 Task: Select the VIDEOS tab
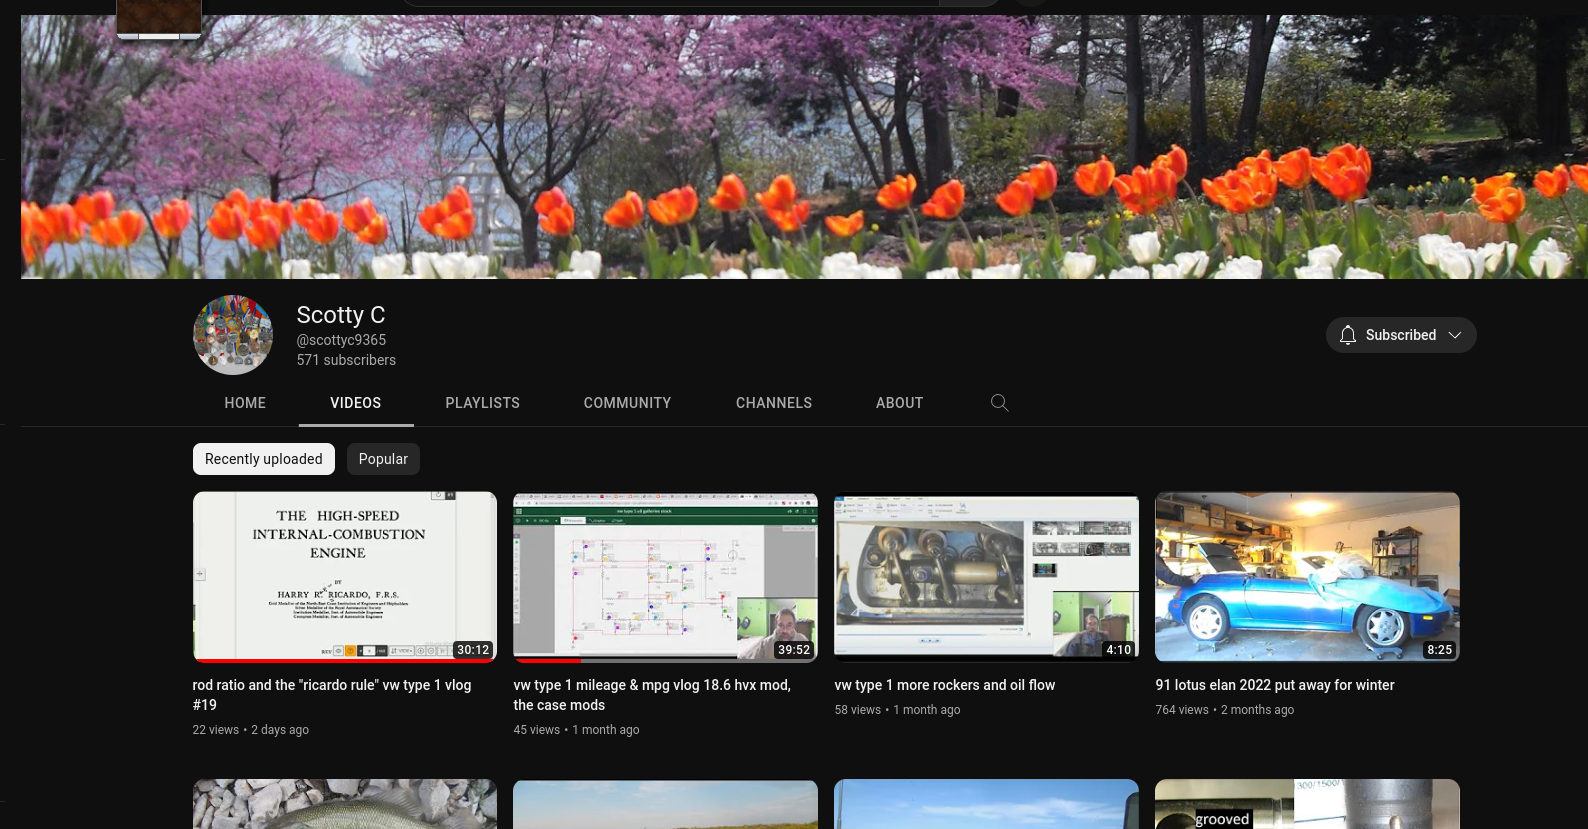[356, 403]
